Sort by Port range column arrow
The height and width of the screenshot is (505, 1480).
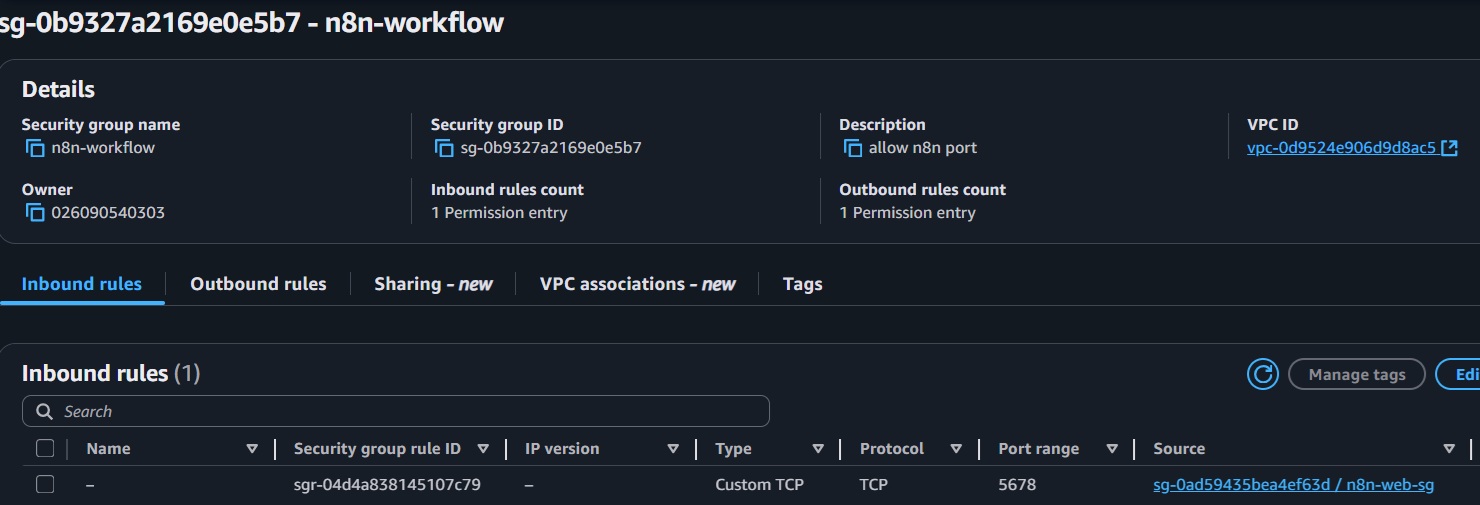(1112, 449)
